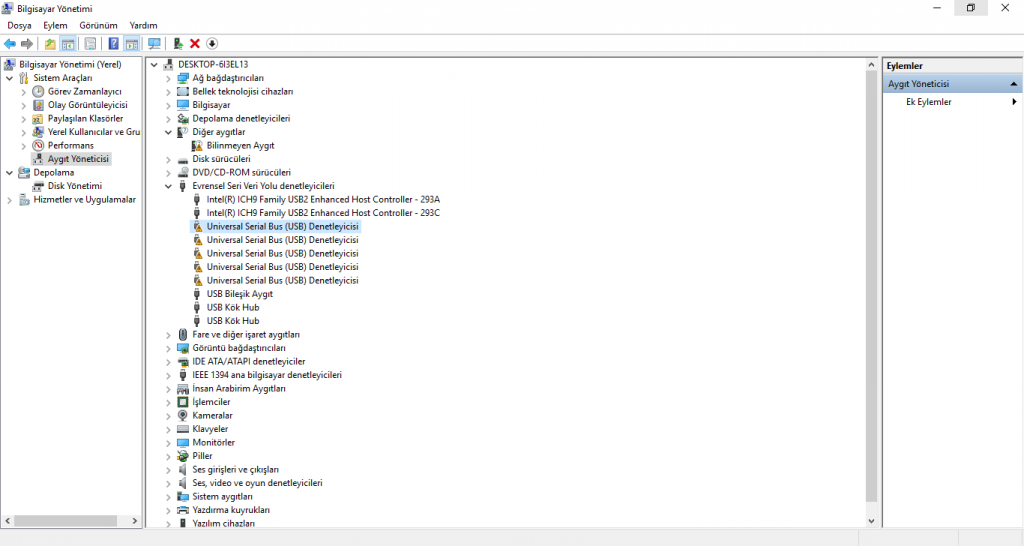Expand Görüntü bağdaştırıcıları category
Image resolution: width=1024 pixels, height=546 pixels.
[168, 349]
